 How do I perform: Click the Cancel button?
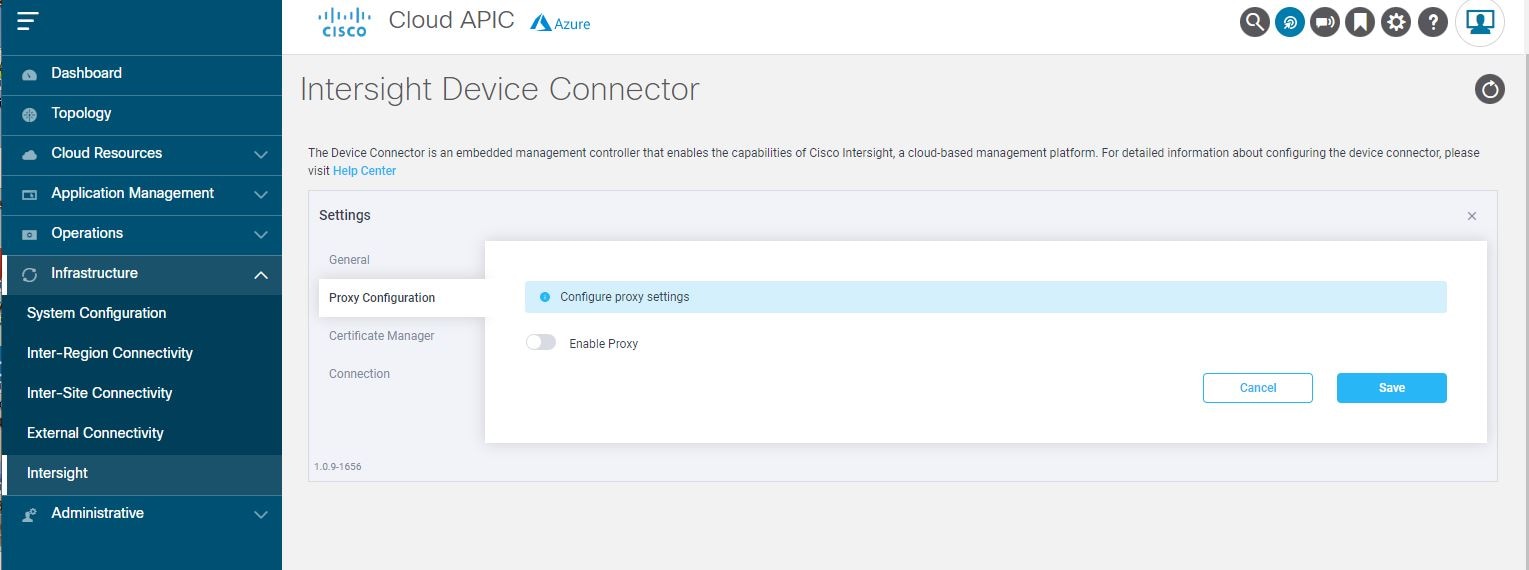(1257, 388)
